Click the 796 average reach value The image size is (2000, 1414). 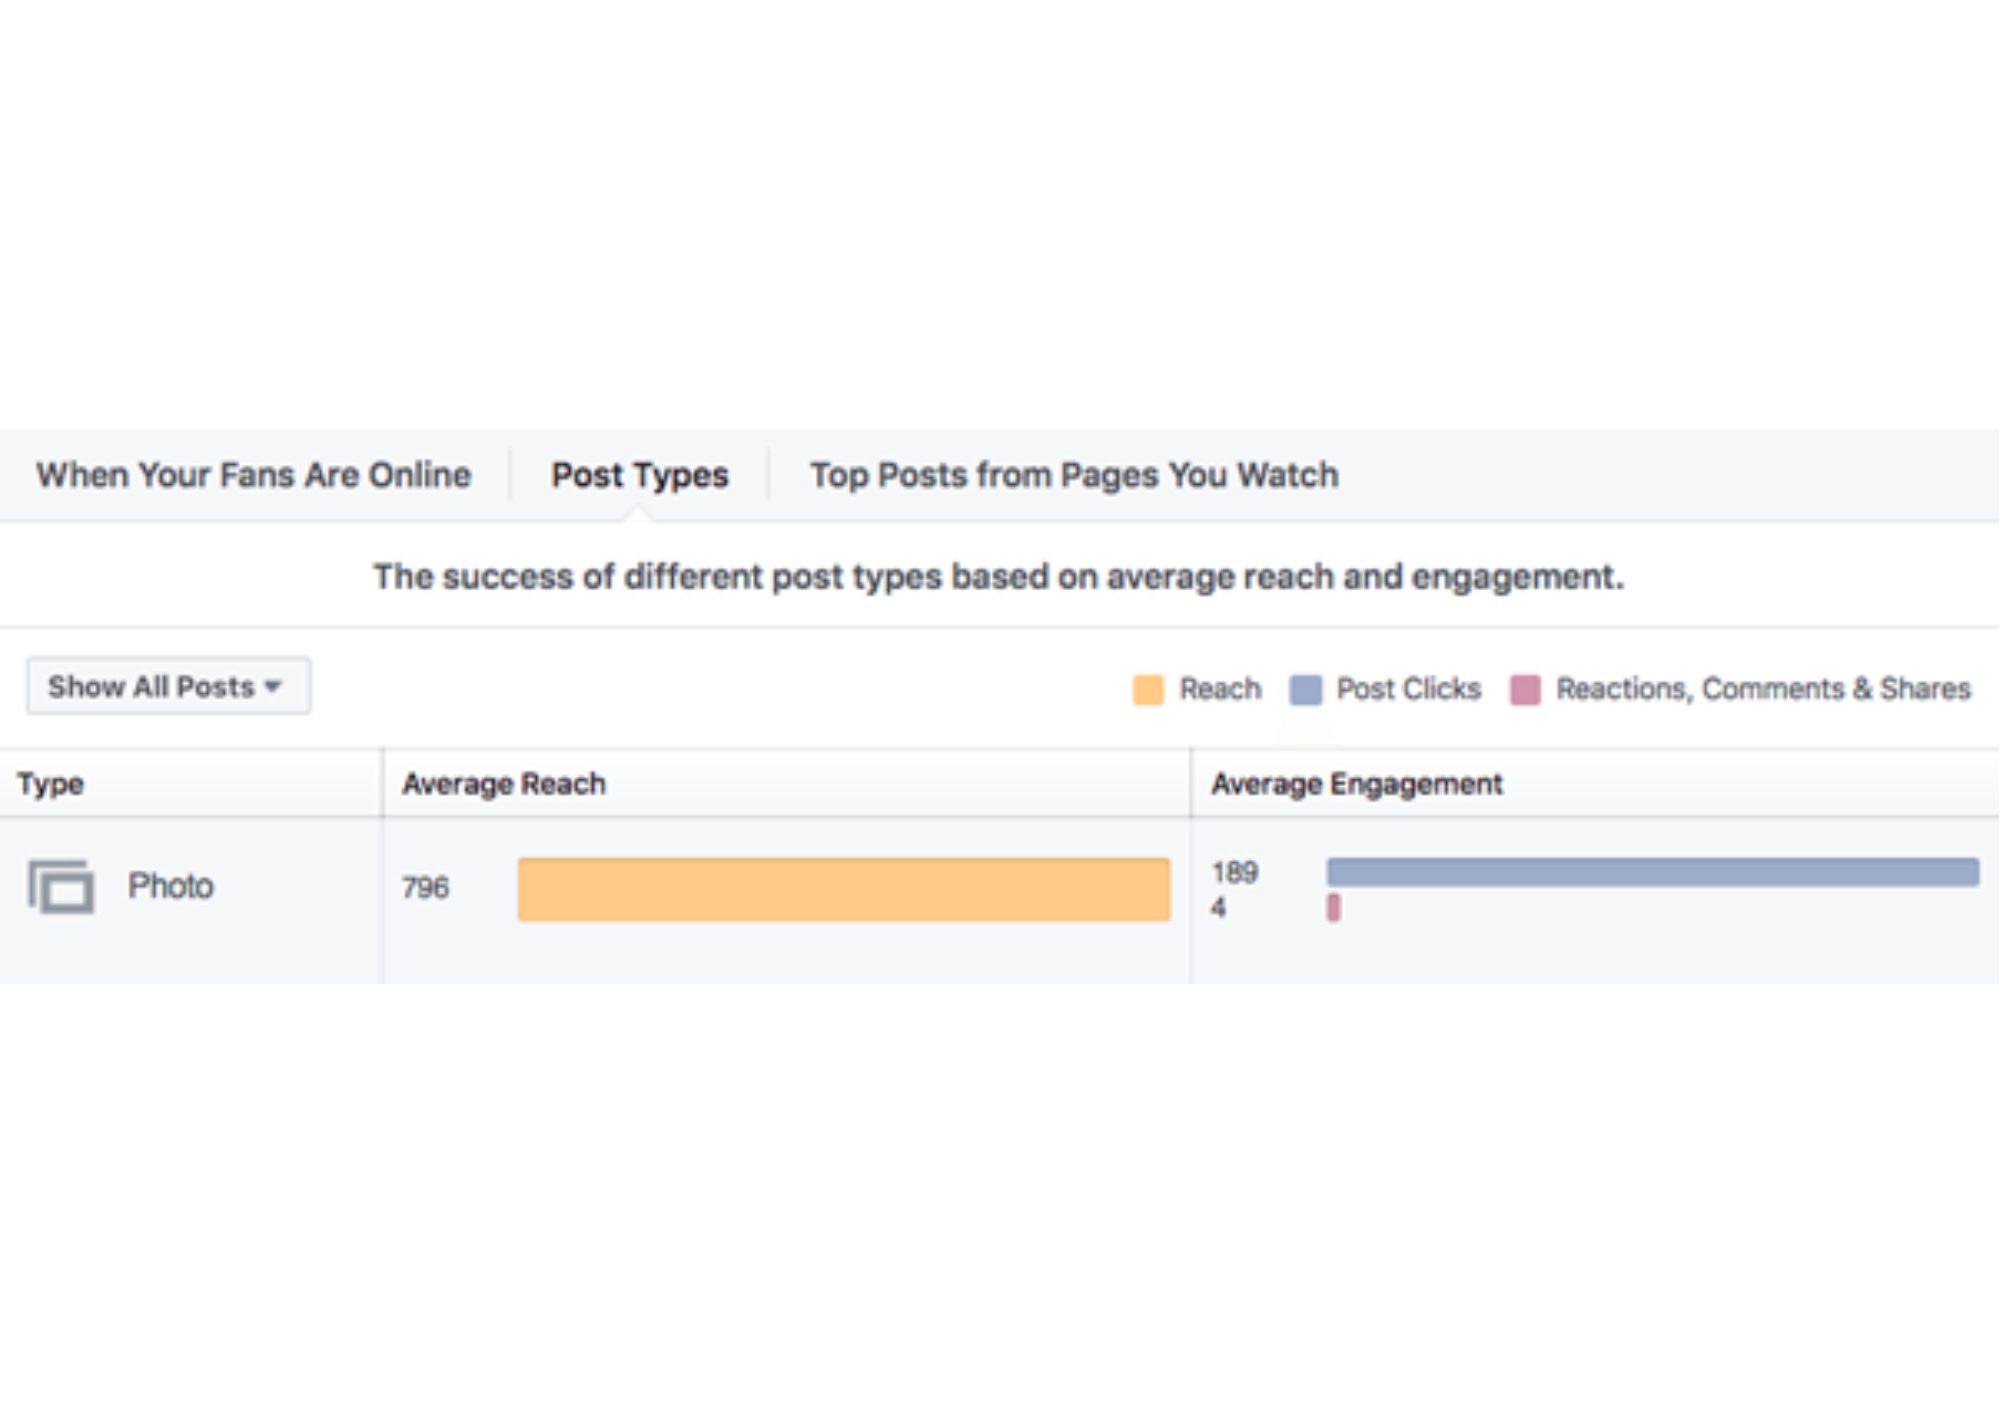tap(425, 888)
